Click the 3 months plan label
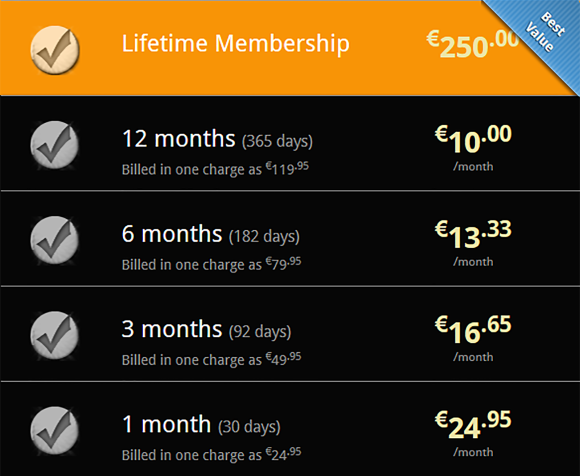The height and width of the screenshot is (476, 580). [172, 329]
